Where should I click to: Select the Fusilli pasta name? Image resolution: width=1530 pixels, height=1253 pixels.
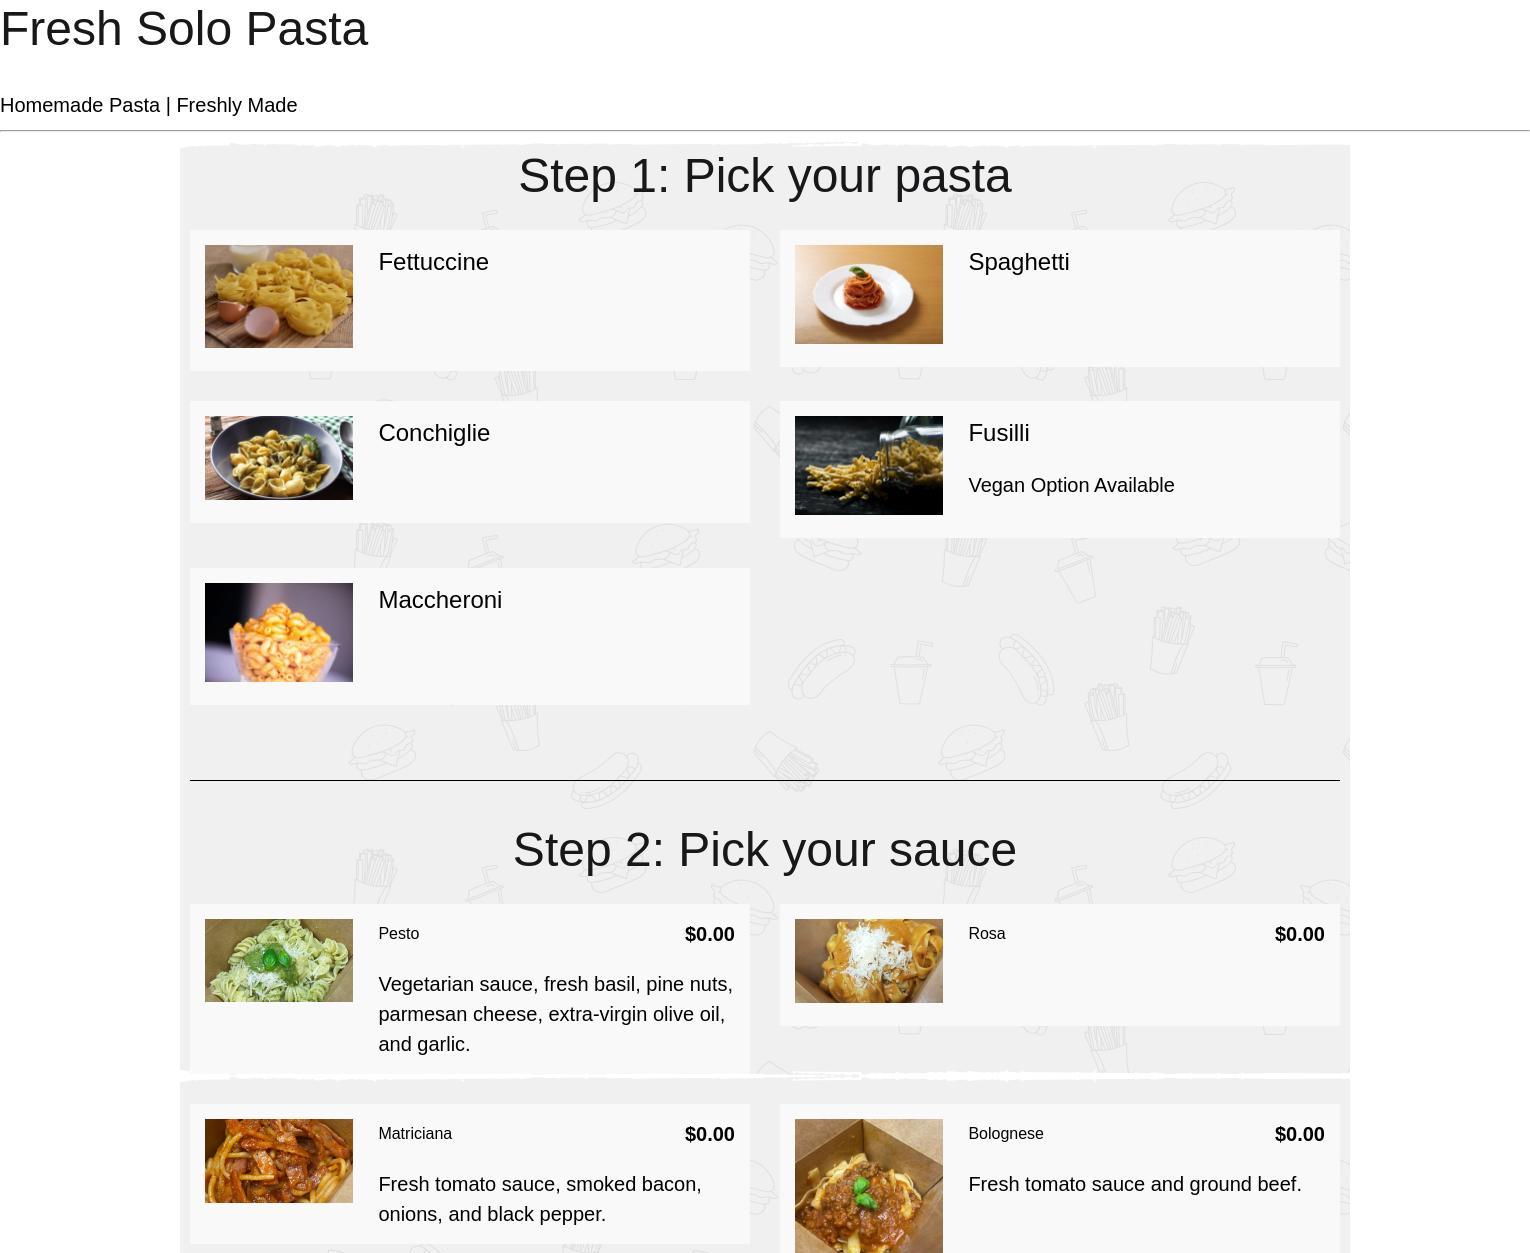(x=998, y=433)
